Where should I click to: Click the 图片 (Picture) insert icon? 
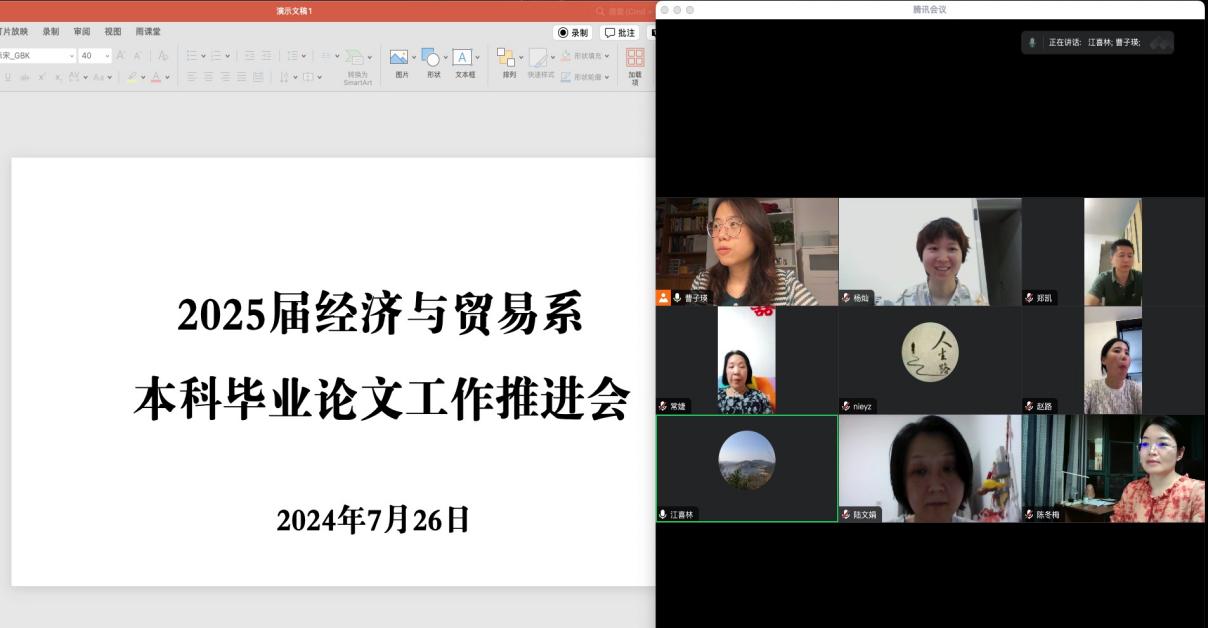398,58
